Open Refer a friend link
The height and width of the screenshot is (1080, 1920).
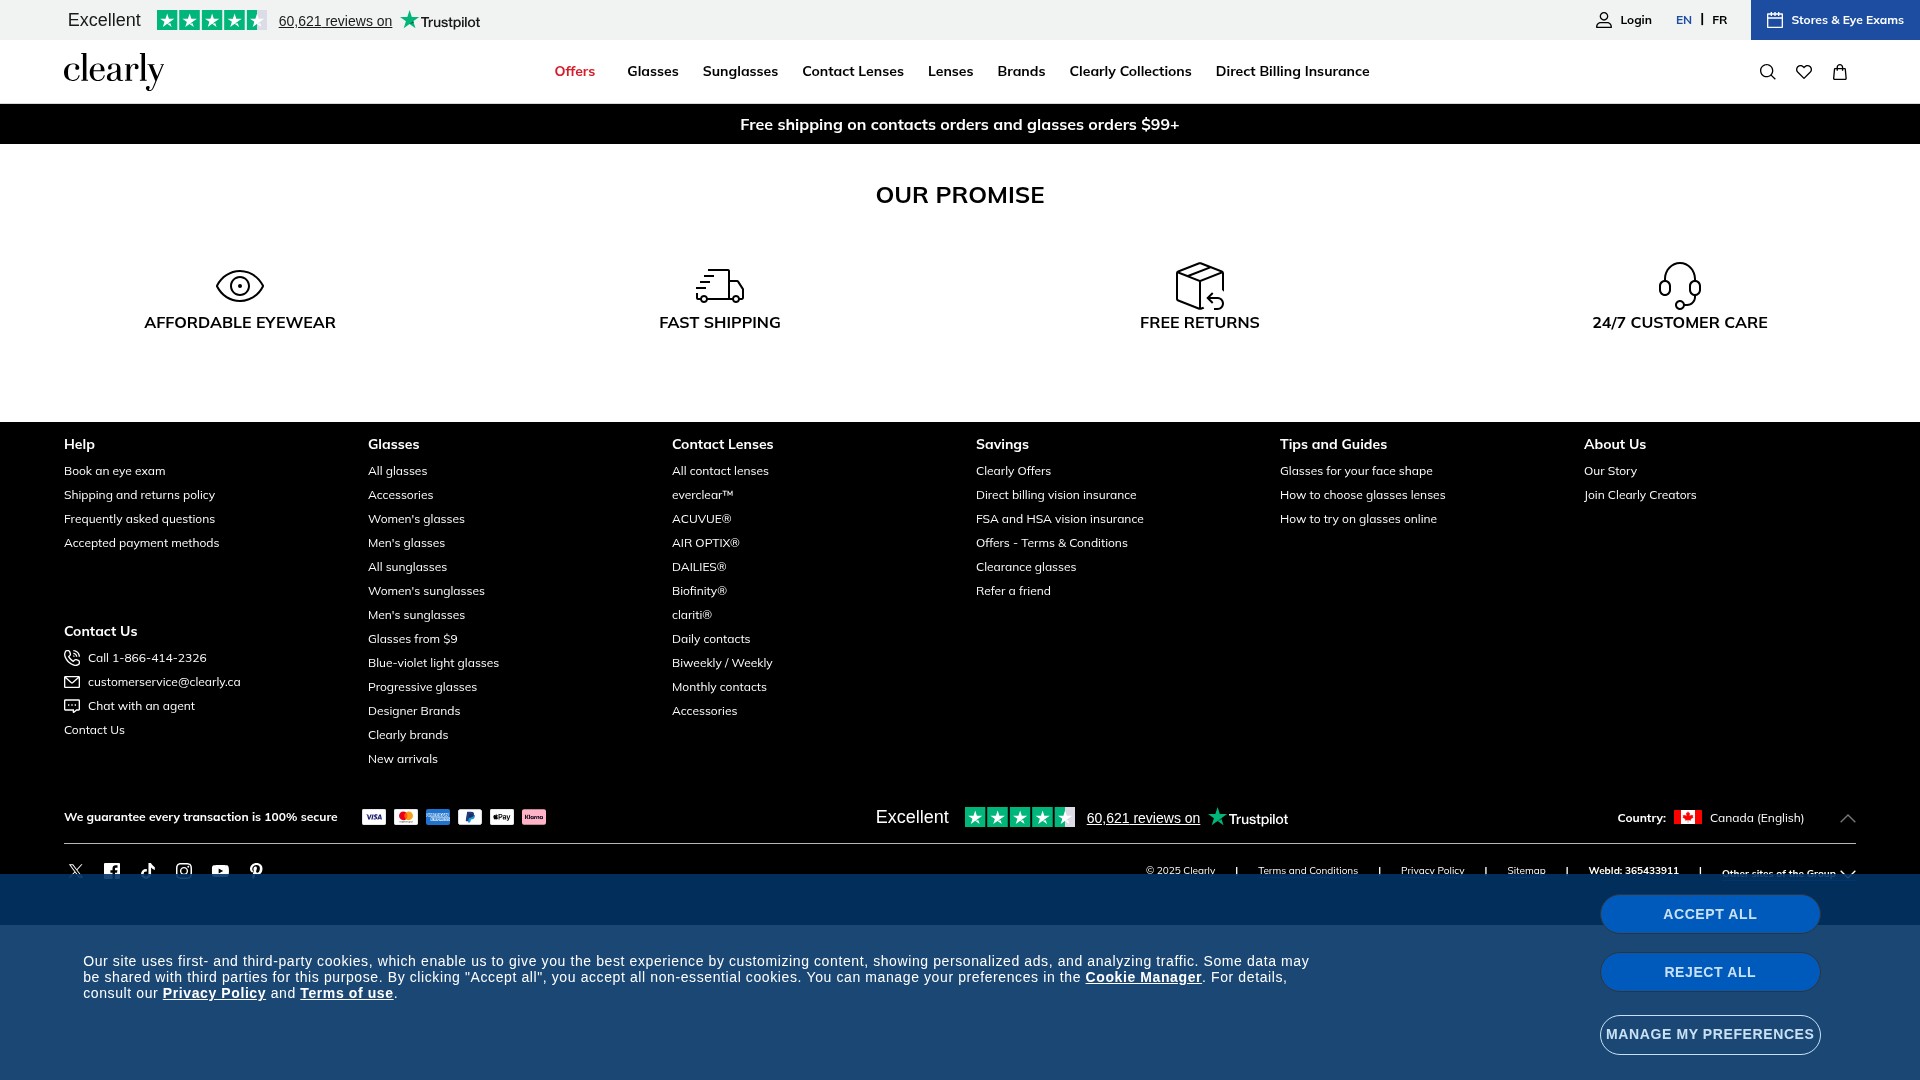click(x=1013, y=591)
